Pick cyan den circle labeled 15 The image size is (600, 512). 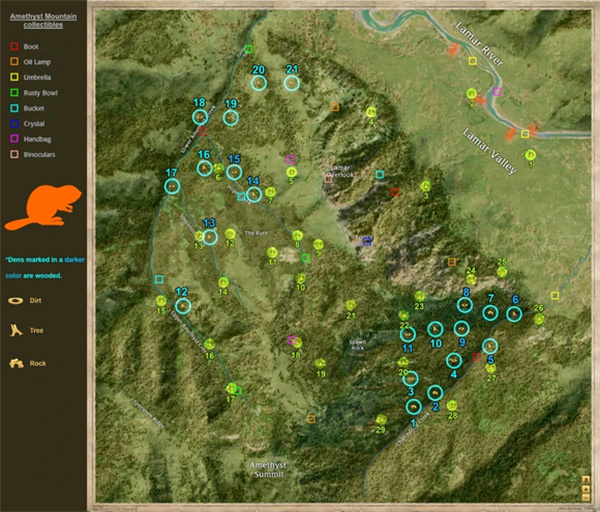pyautogui.click(x=234, y=172)
